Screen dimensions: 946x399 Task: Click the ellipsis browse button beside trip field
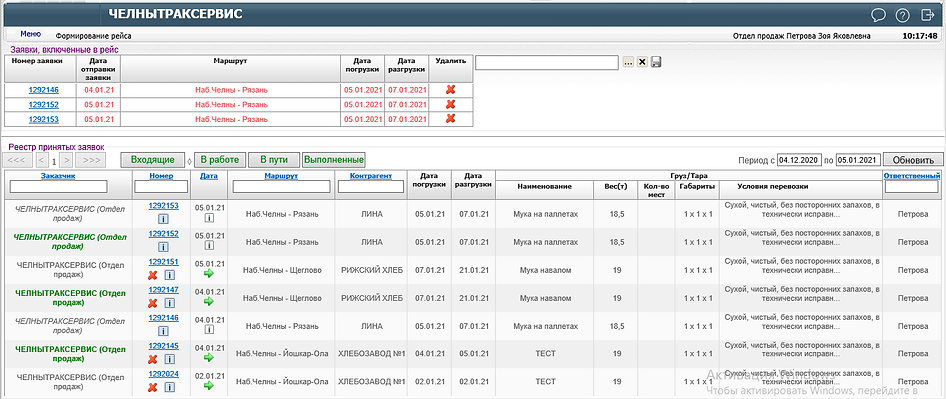628,62
